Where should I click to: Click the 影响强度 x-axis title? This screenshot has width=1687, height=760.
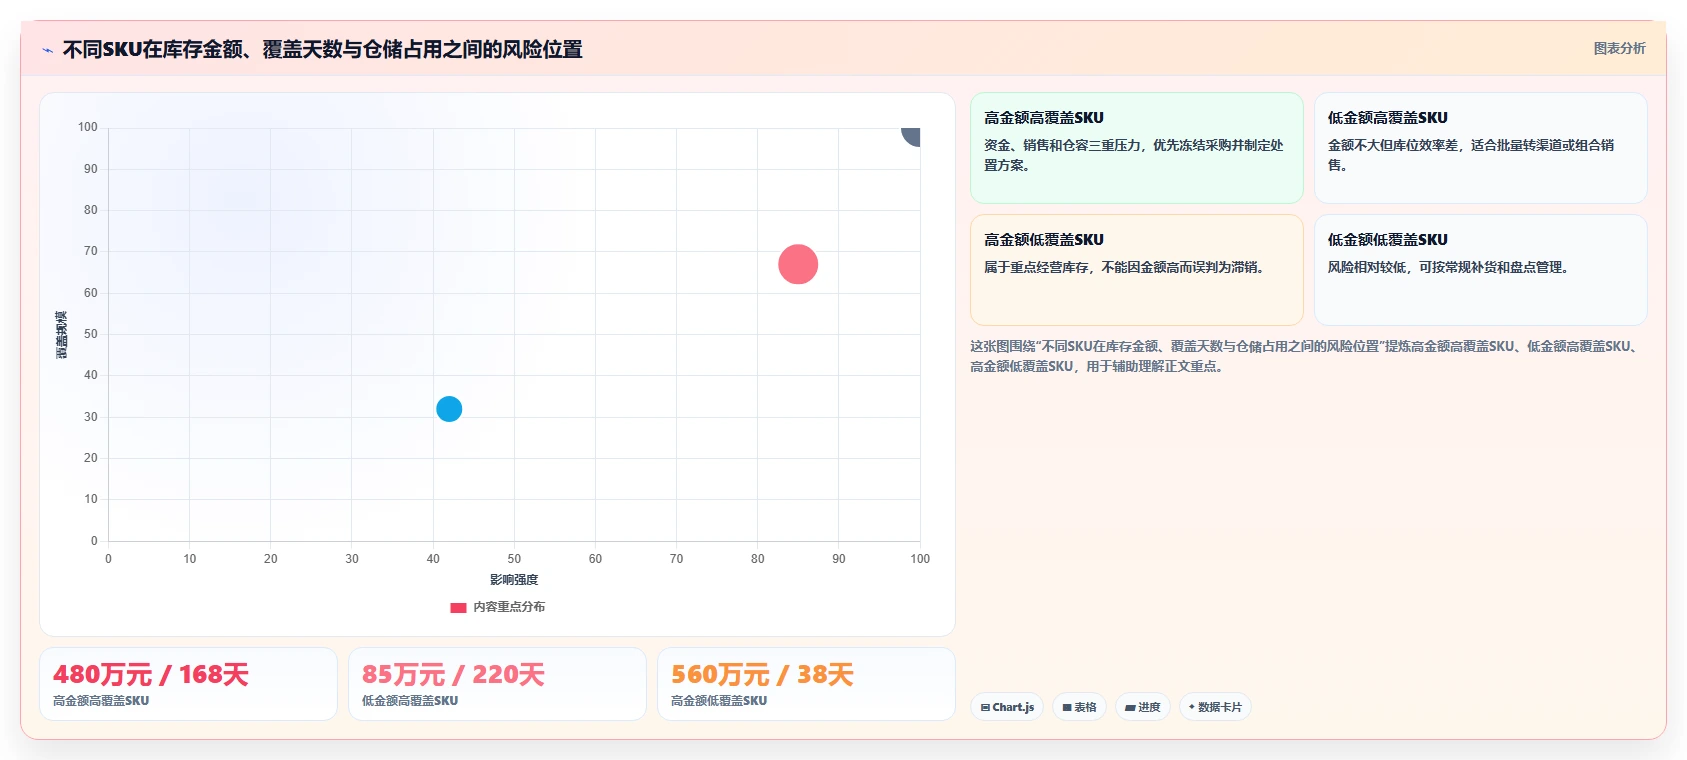(514, 580)
